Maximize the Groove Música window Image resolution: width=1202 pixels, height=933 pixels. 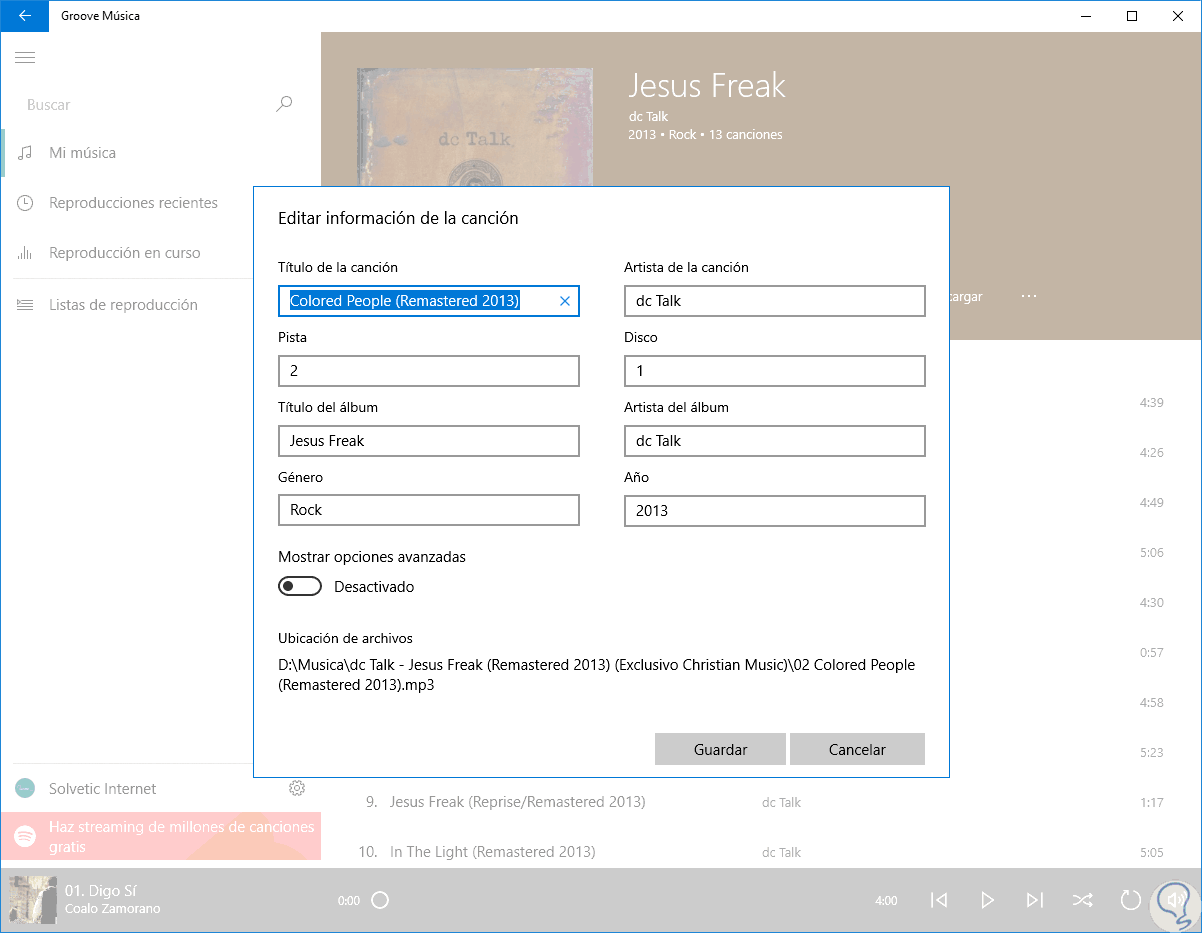[x=1132, y=16]
